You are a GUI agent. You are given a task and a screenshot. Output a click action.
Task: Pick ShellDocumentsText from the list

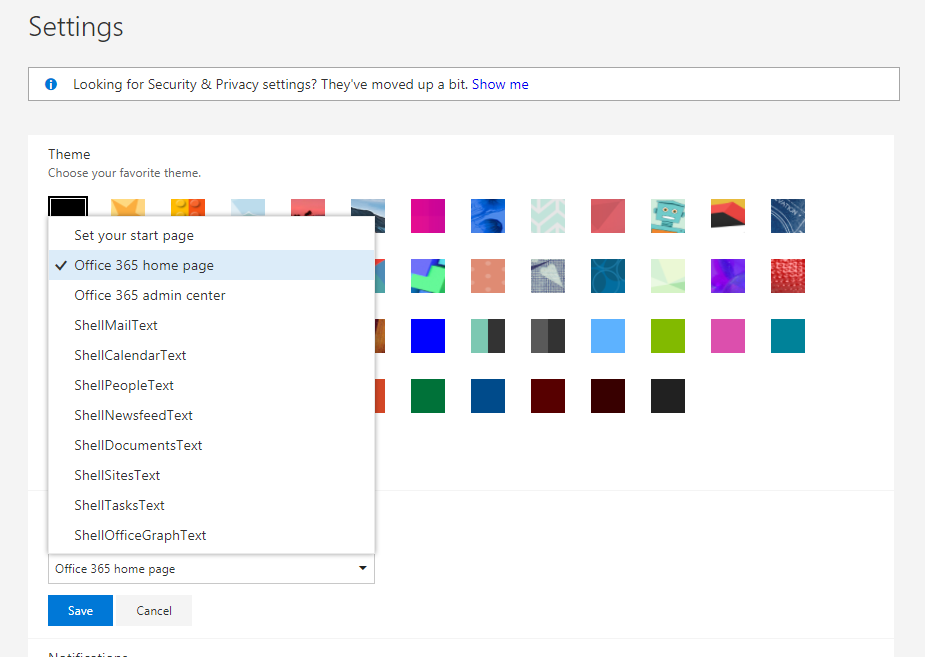[211, 446]
